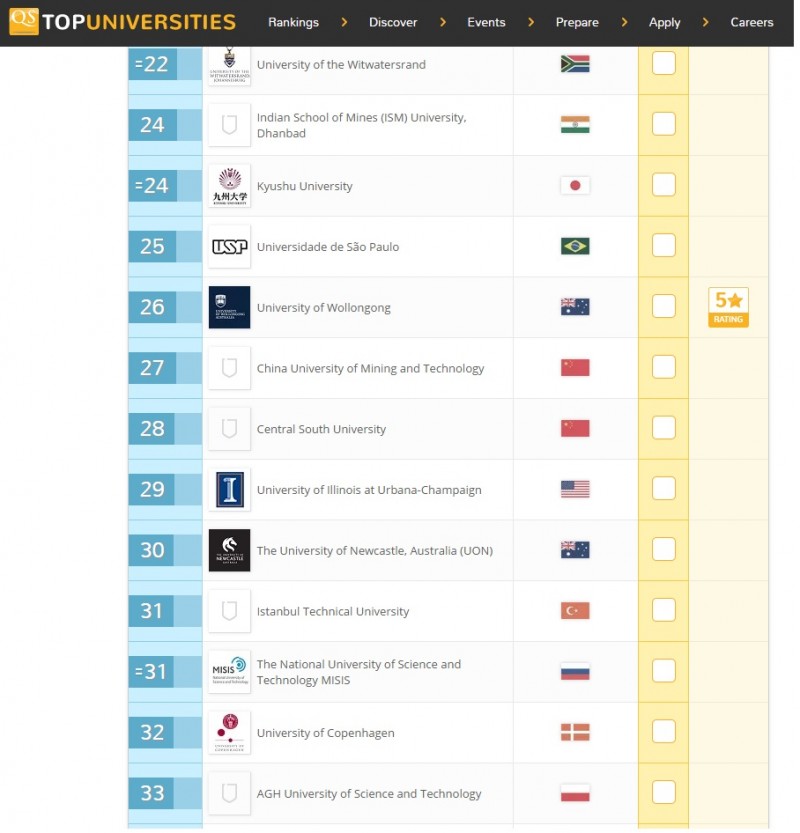Click the Japan flag in Kyushu University row
This screenshot has height=833, width=800.
click(575, 185)
